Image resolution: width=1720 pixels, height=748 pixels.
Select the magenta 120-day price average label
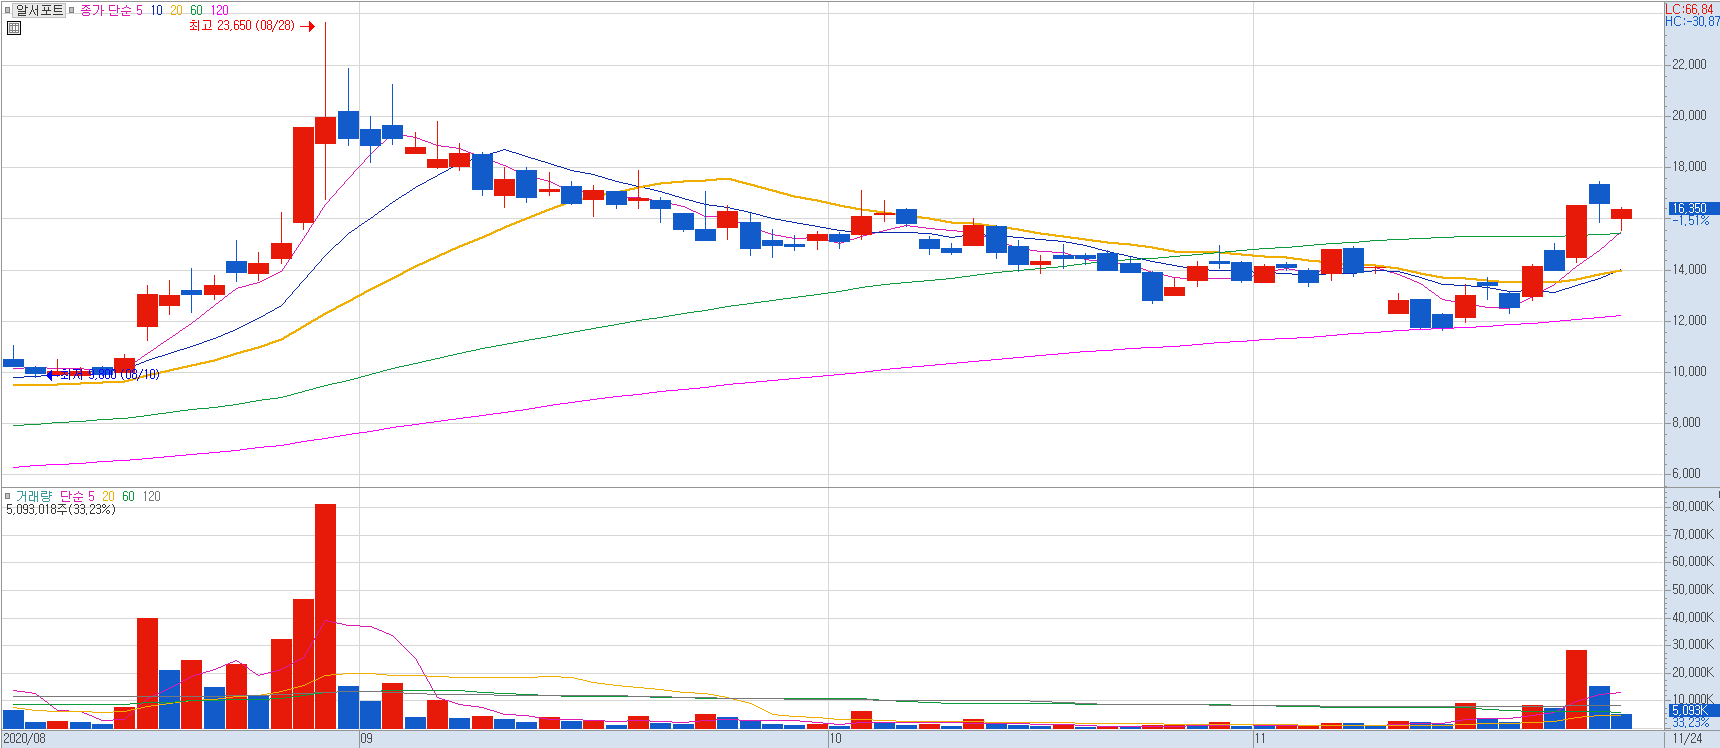[220, 10]
